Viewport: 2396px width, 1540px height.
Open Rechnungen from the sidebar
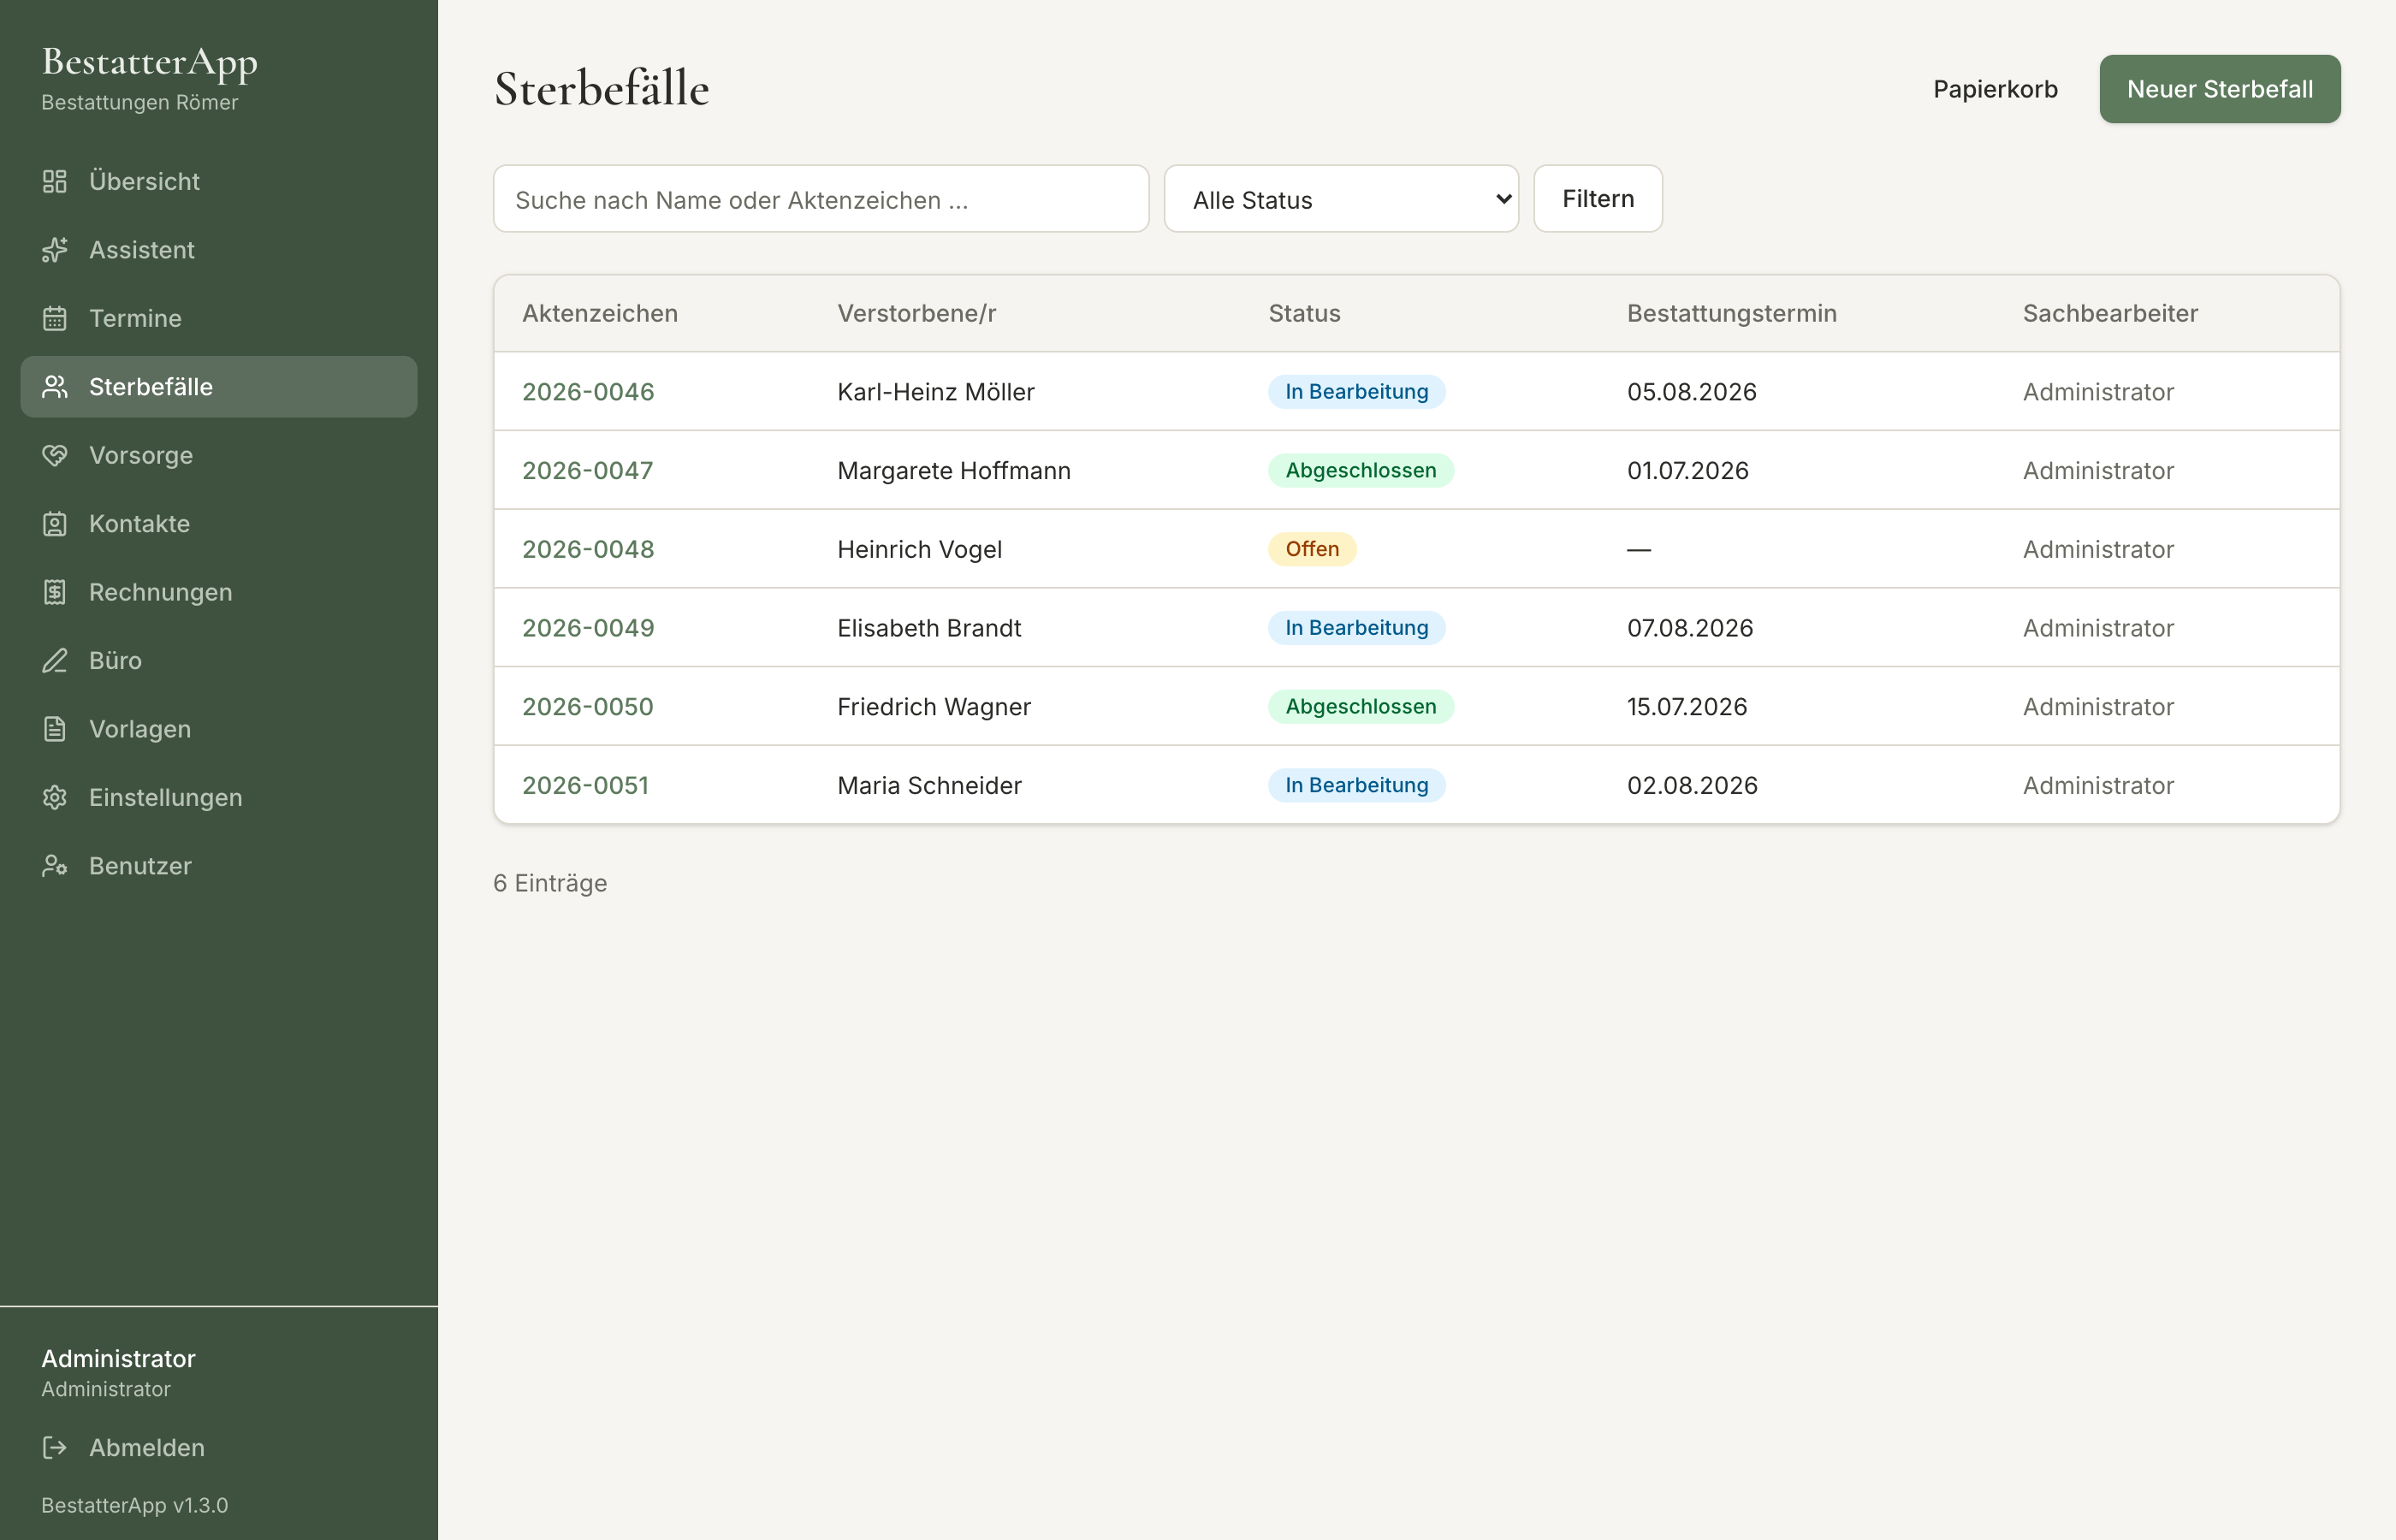coord(219,592)
